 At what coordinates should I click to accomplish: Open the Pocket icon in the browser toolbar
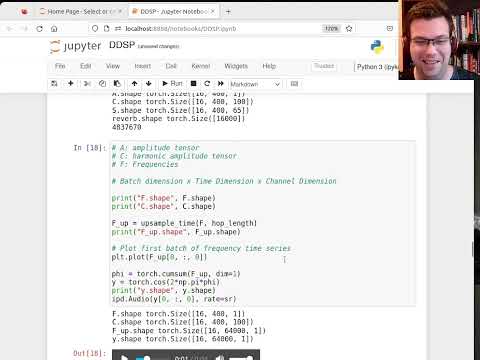coord(390,28)
